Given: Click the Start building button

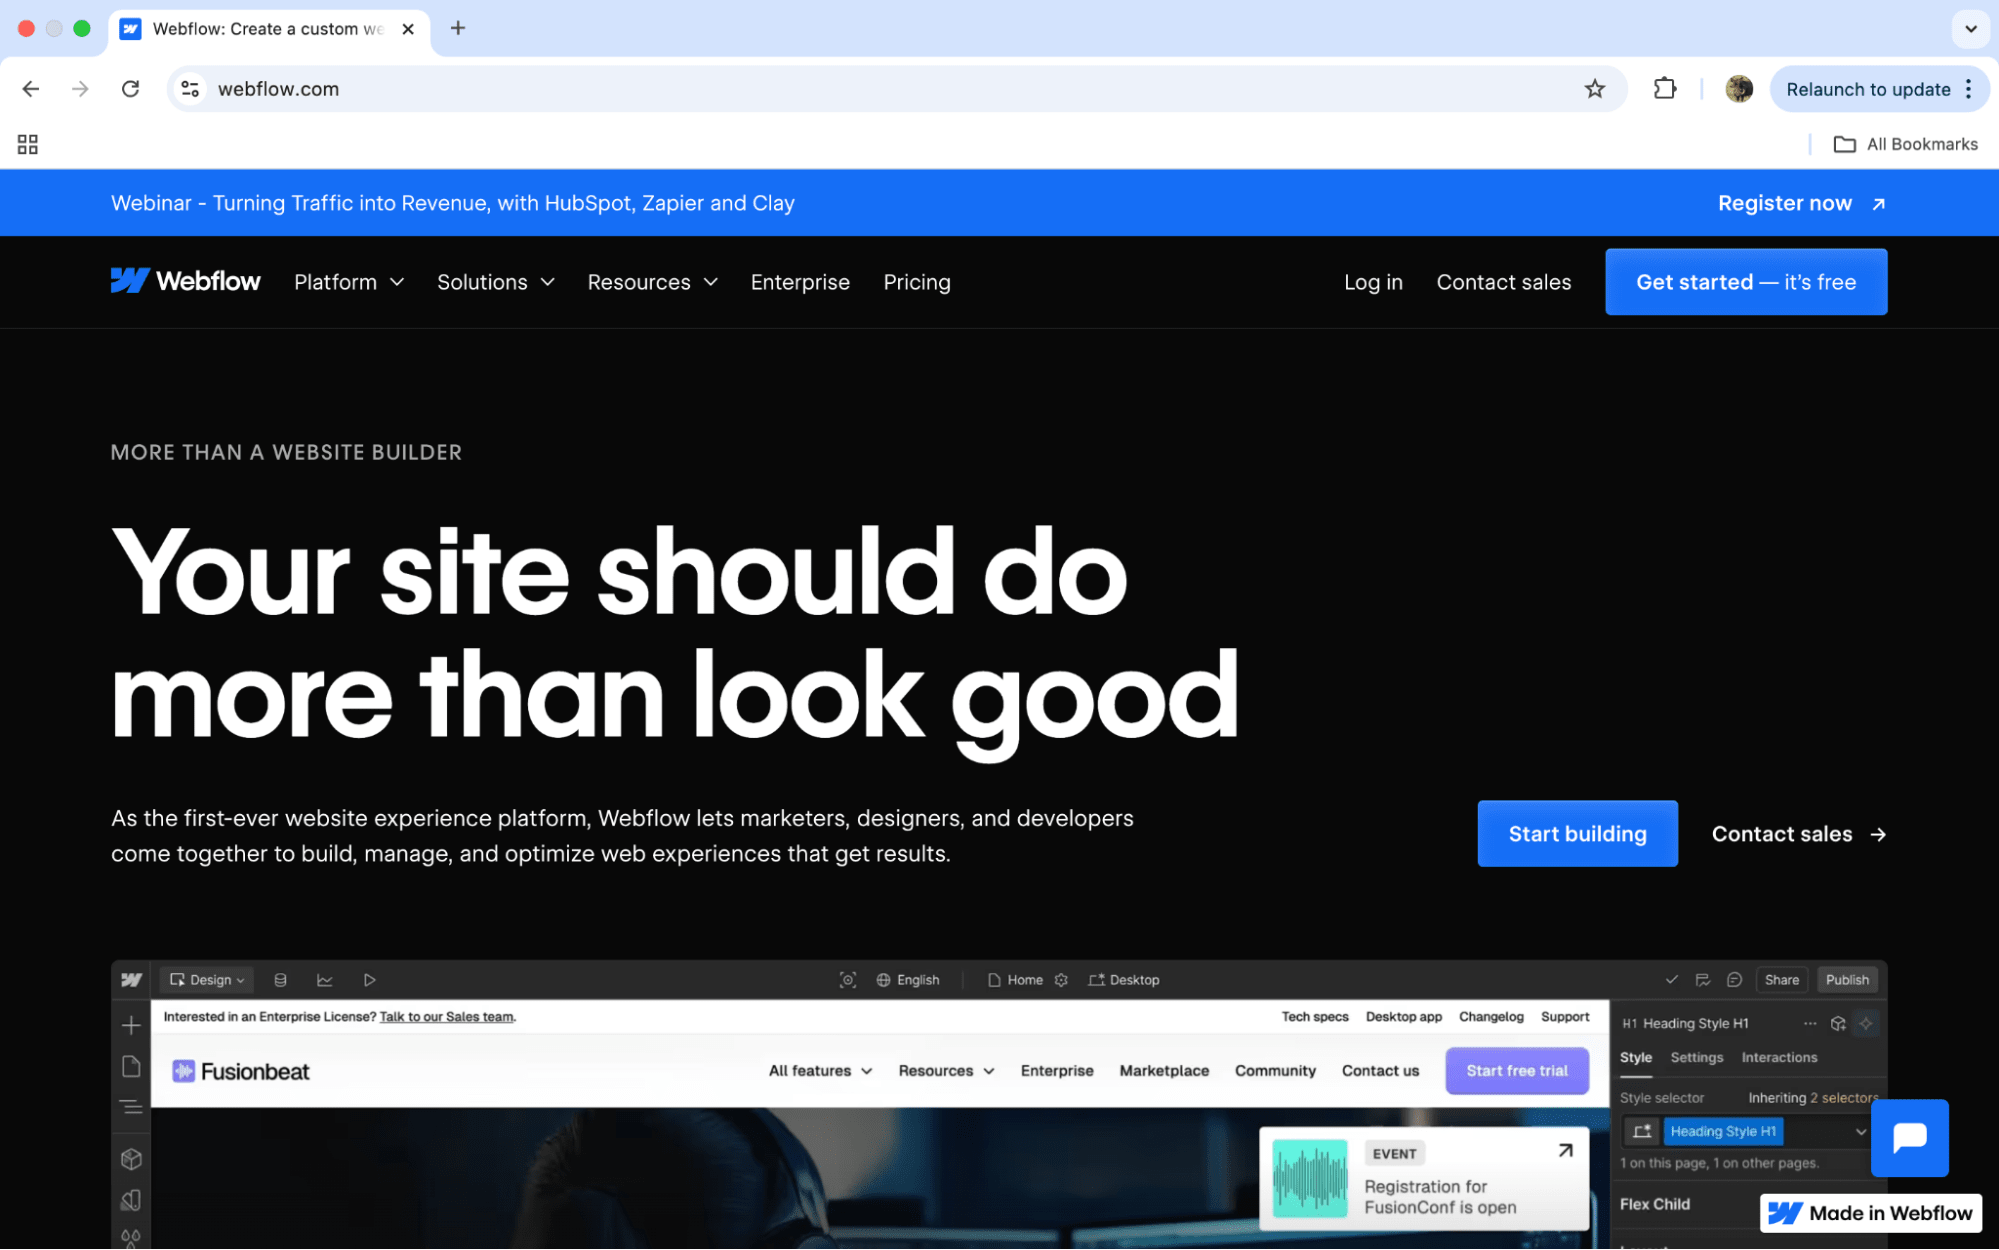Looking at the screenshot, I should pyautogui.click(x=1577, y=833).
